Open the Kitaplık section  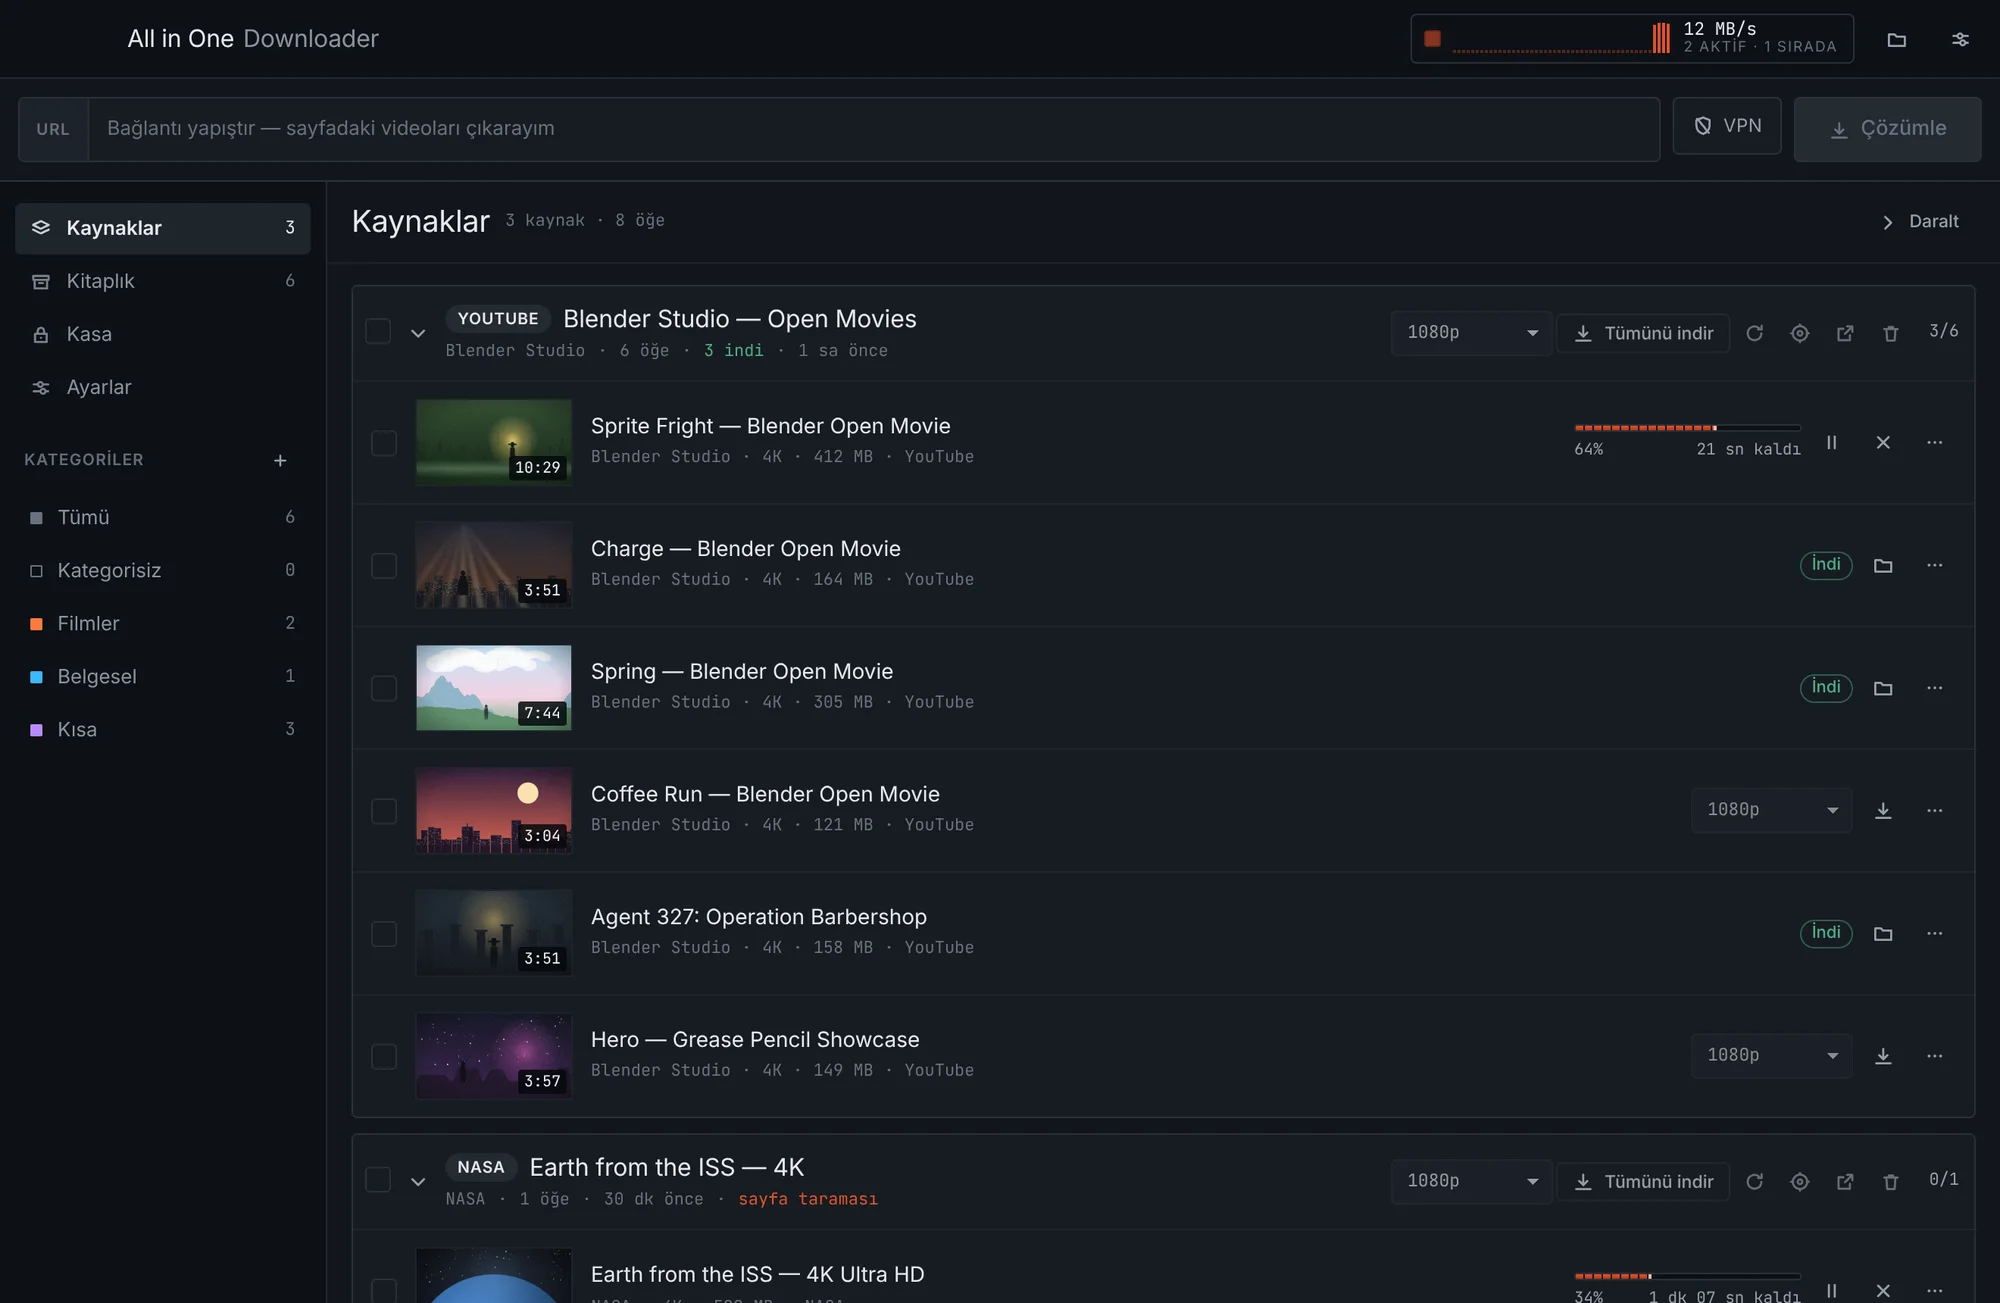point(163,281)
